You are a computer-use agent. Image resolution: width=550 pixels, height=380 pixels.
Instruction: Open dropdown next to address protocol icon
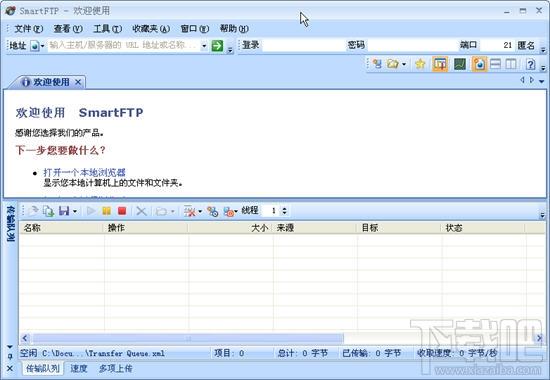tap(42, 46)
